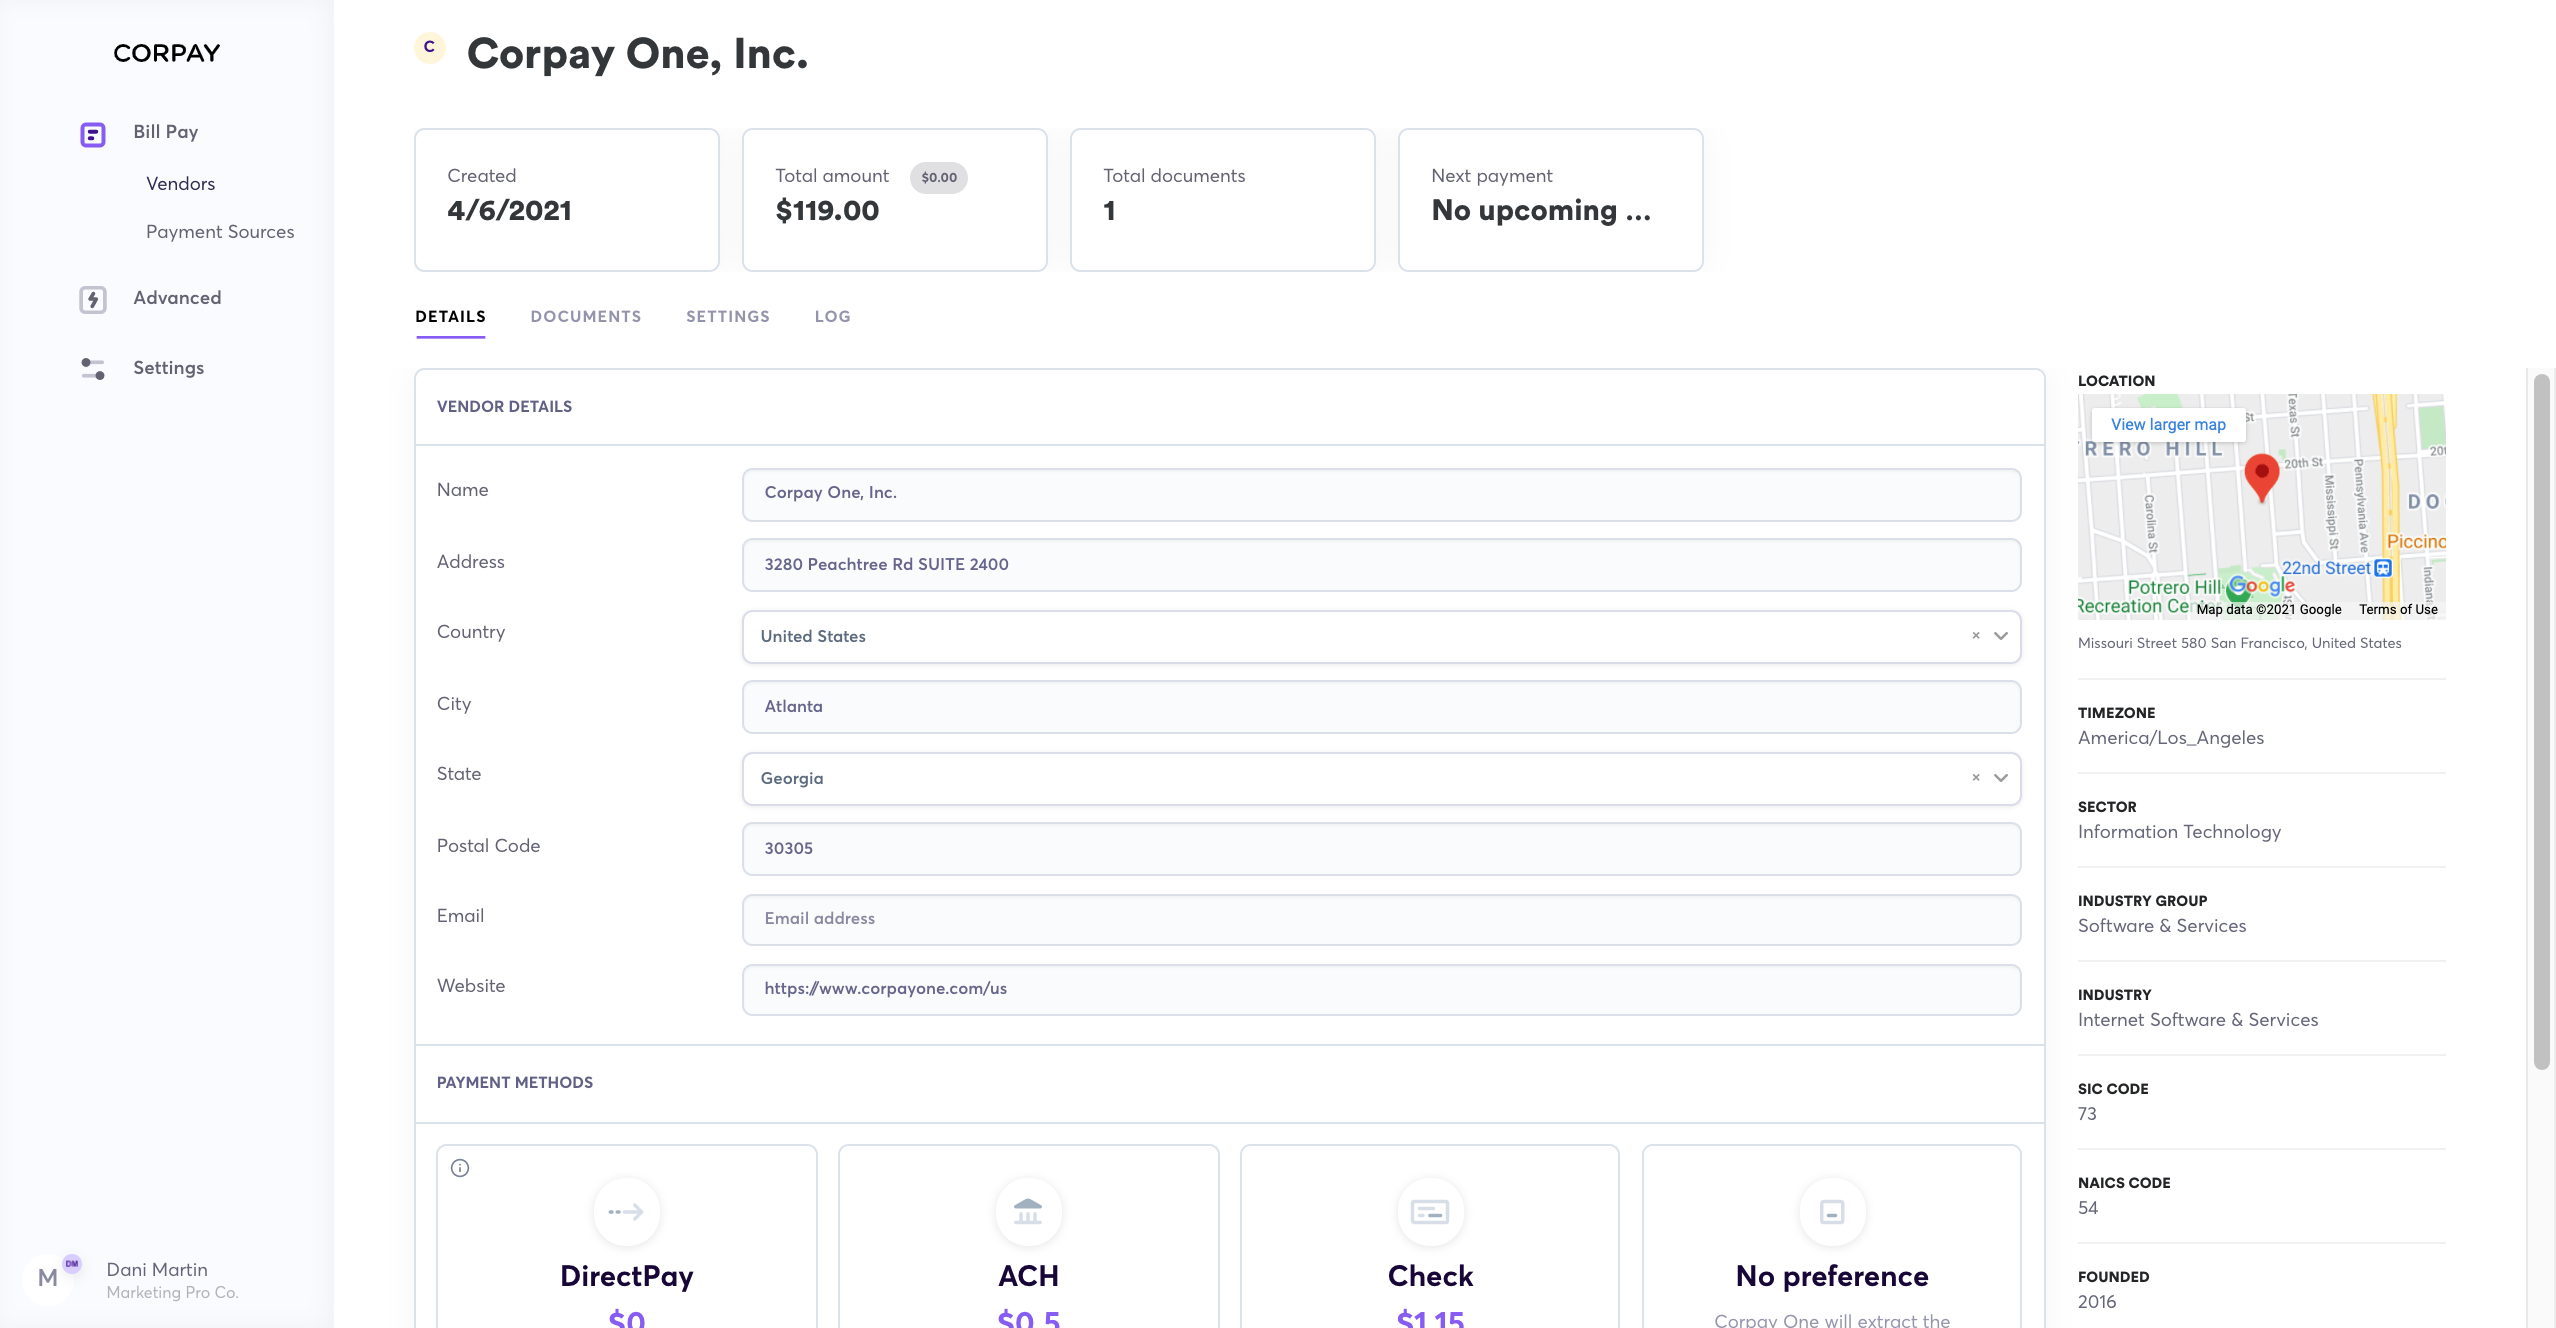Click the right-side vertical scrollbar
This screenshot has height=1328, width=2556.
tap(2541, 720)
